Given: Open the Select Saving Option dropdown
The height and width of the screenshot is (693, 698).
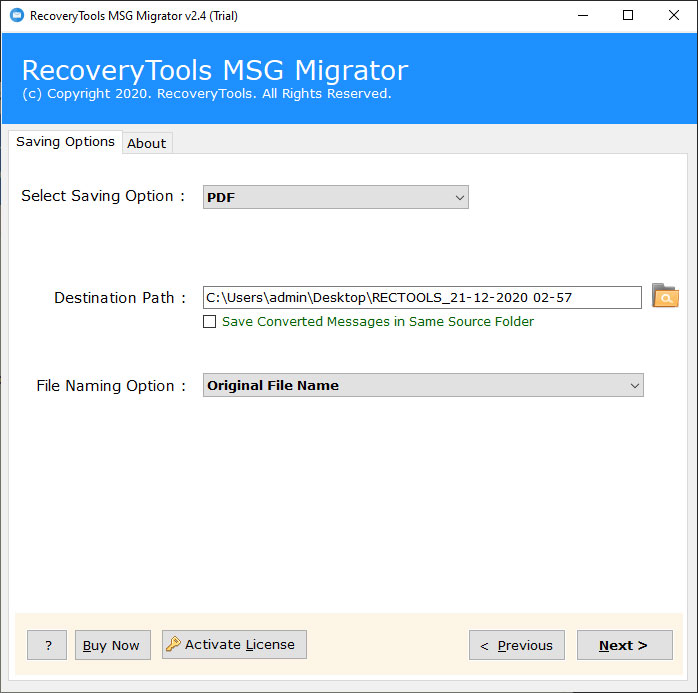Looking at the screenshot, I should [336, 197].
